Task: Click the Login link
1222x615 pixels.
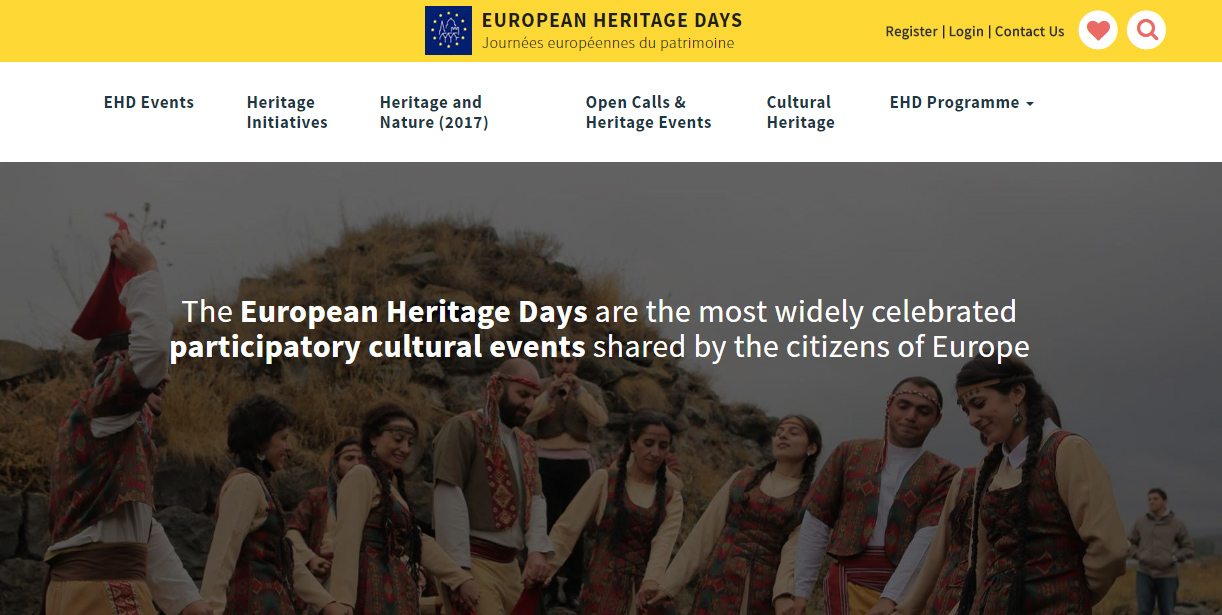Action: (x=966, y=31)
